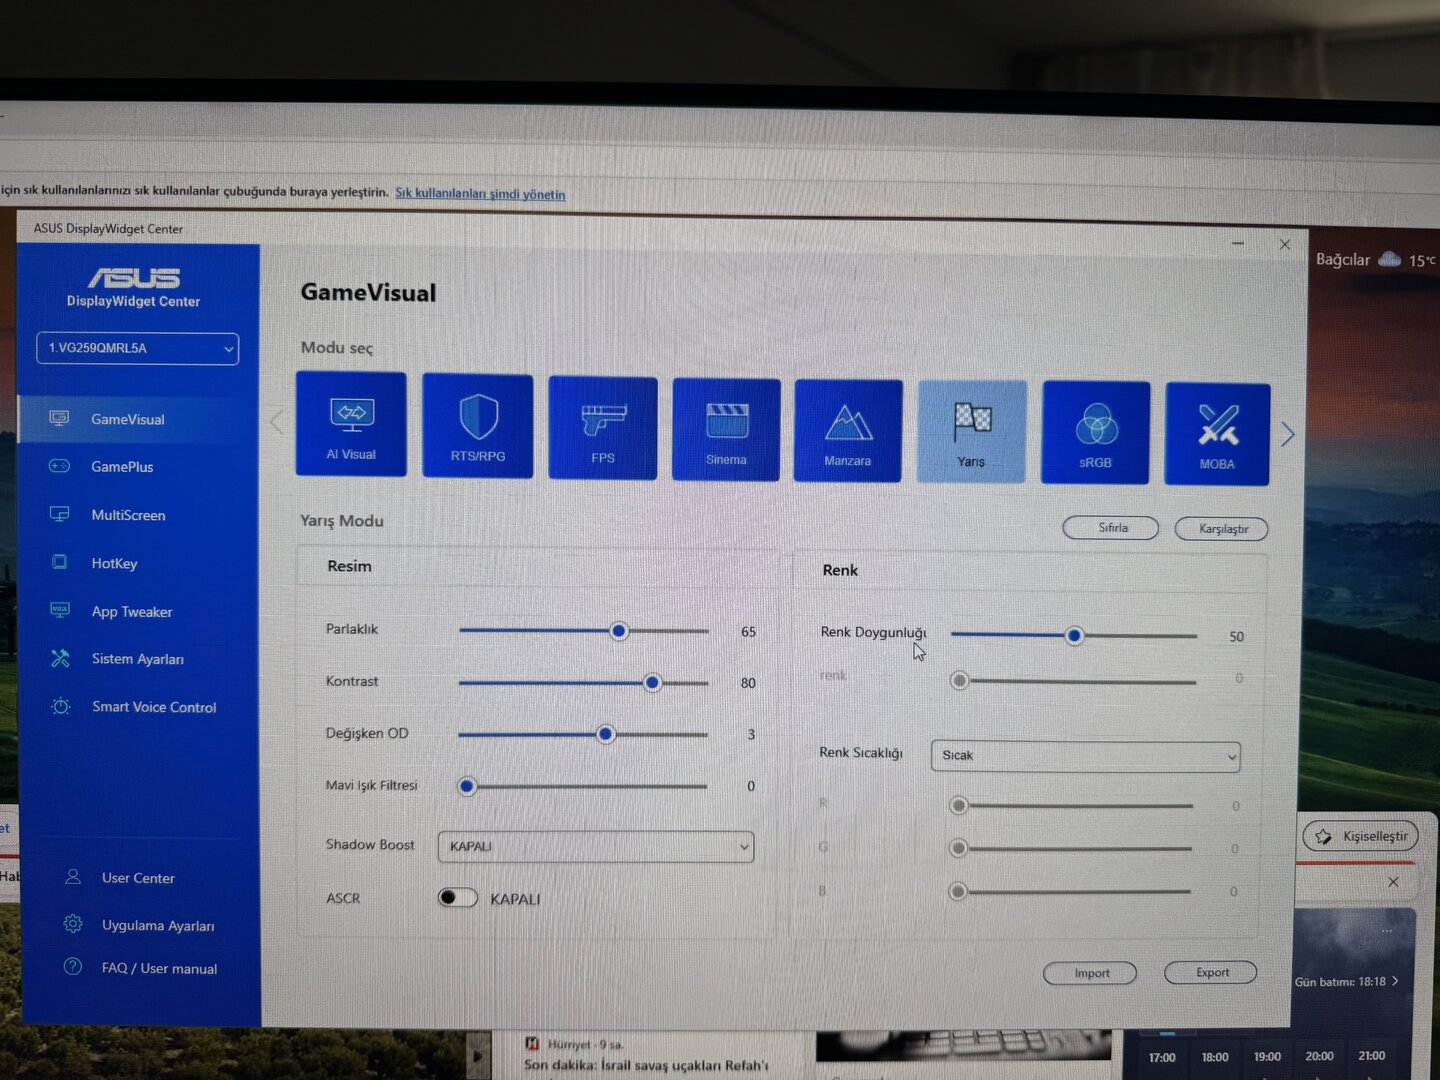Screen dimensions: 1440x1080
Task: Click the Export button
Action: [1211, 973]
